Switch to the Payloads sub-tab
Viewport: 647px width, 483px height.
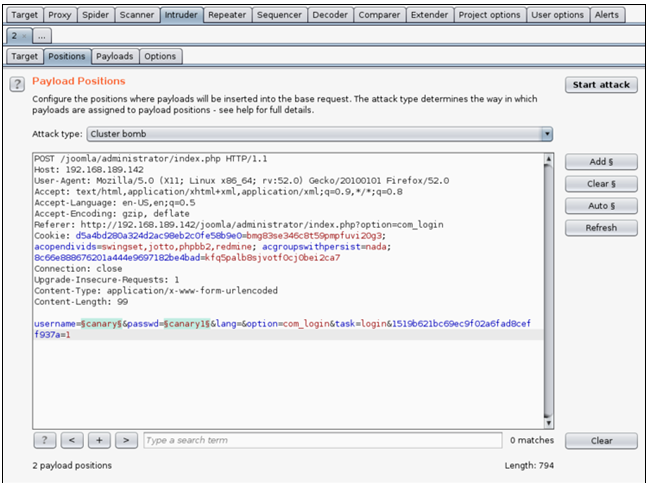pos(115,57)
